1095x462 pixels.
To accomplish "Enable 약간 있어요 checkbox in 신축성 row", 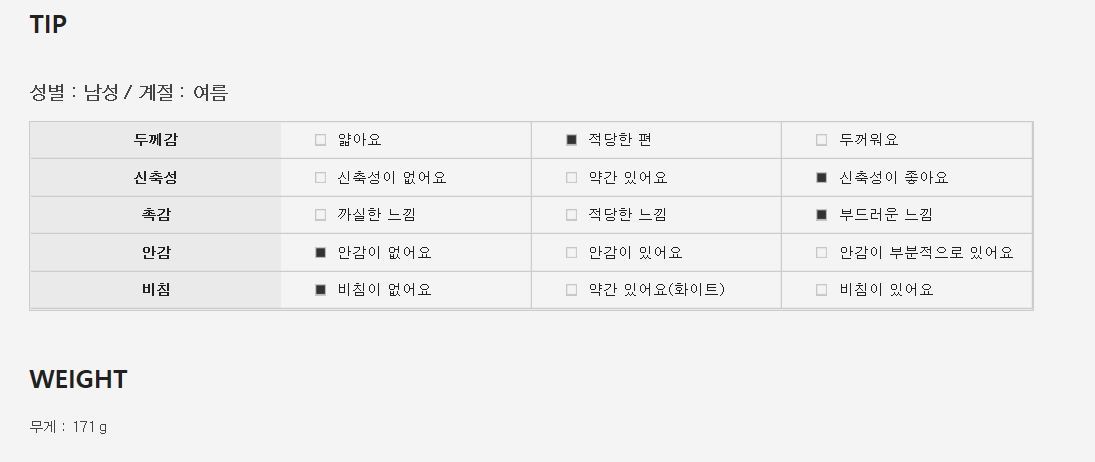I will click(571, 178).
